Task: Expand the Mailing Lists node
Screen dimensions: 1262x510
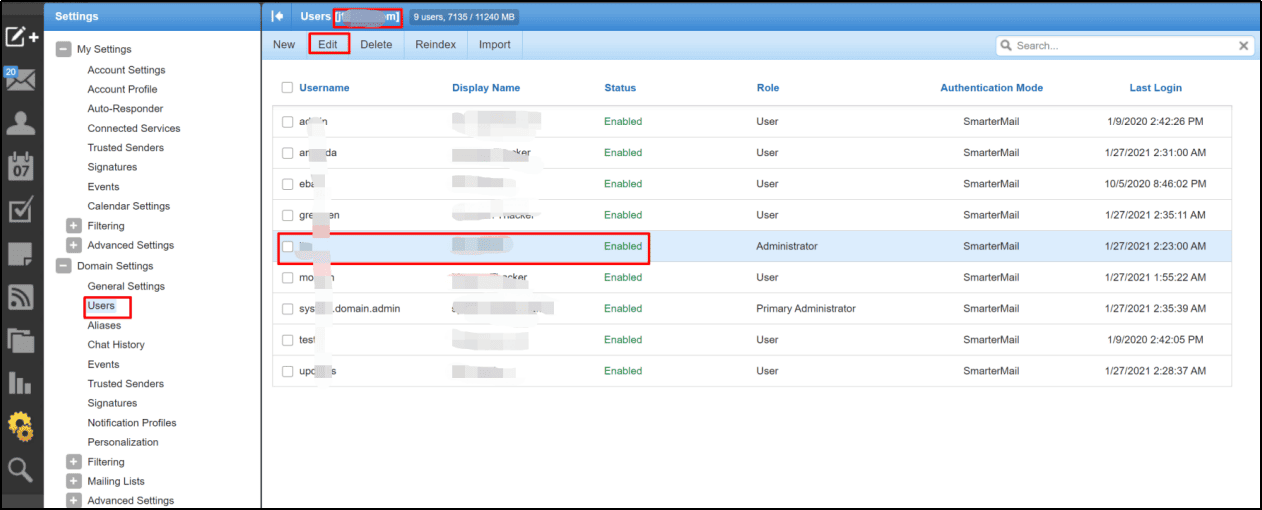Action: [x=73, y=481]
